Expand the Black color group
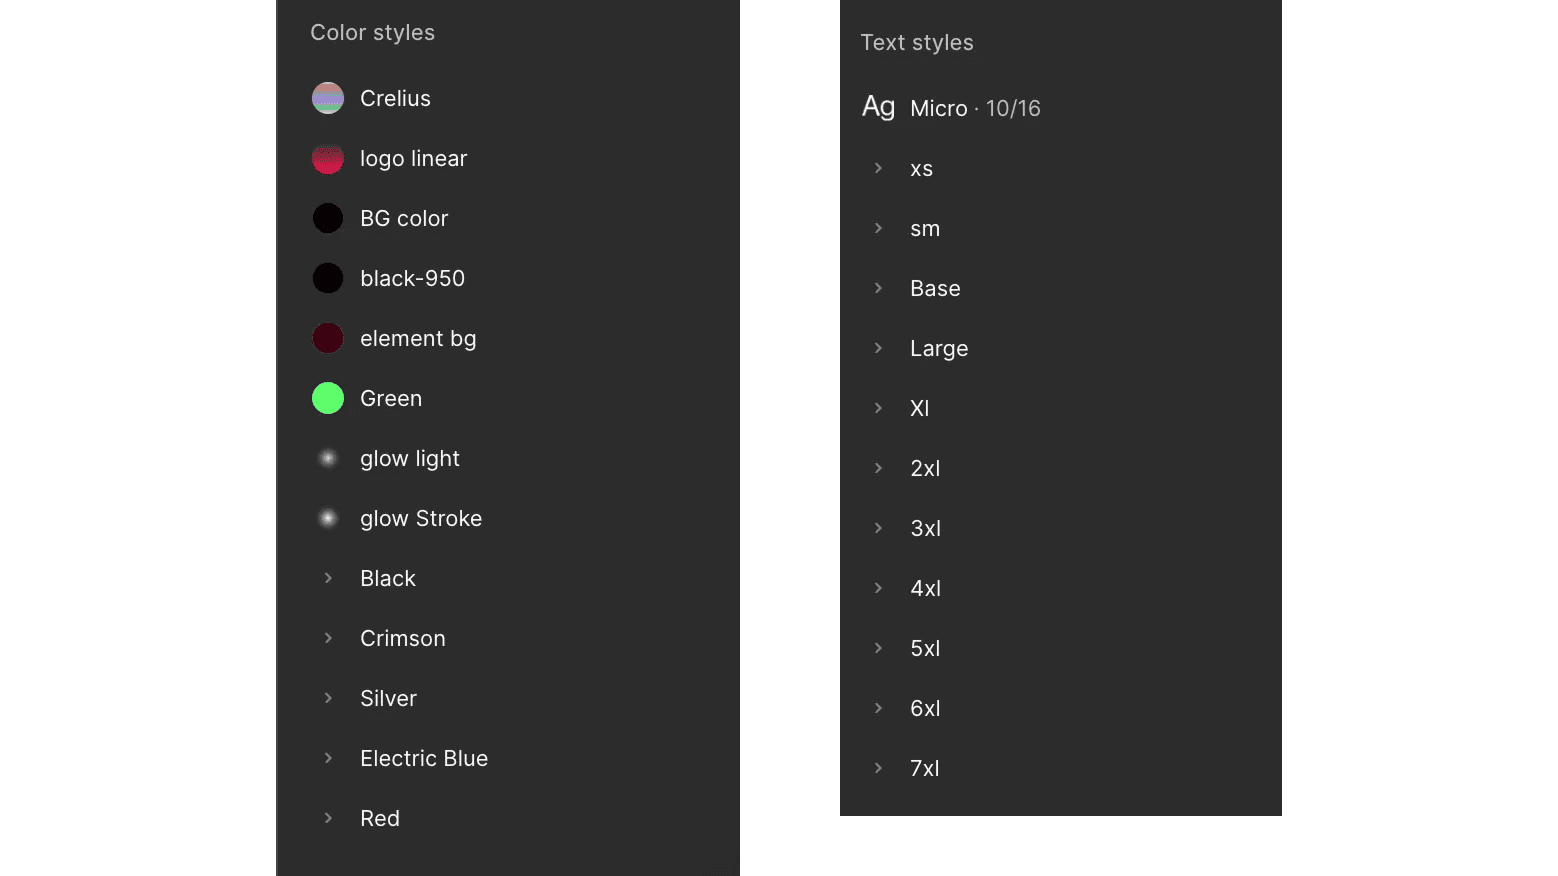Viewport: 1558px width, 876px height. (328, 578)
